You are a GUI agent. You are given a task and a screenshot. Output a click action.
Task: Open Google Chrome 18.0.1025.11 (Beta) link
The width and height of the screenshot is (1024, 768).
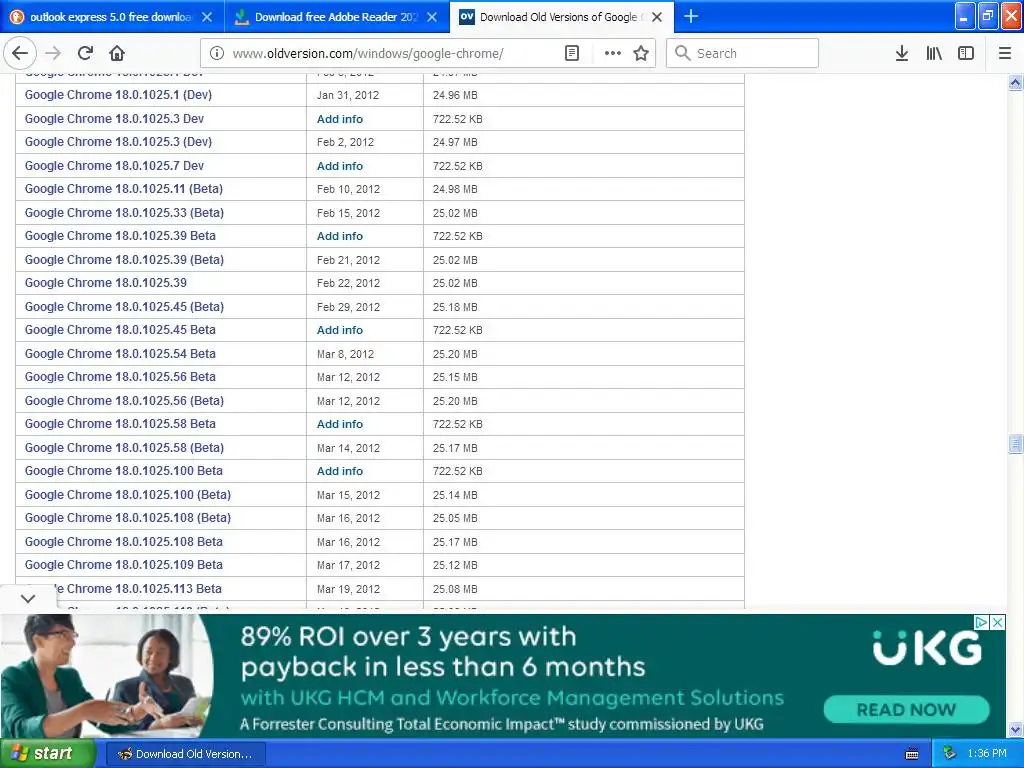(x=123, y=189)
